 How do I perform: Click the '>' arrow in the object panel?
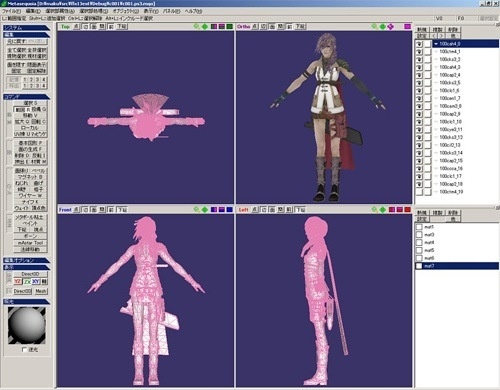coord(441,36)
